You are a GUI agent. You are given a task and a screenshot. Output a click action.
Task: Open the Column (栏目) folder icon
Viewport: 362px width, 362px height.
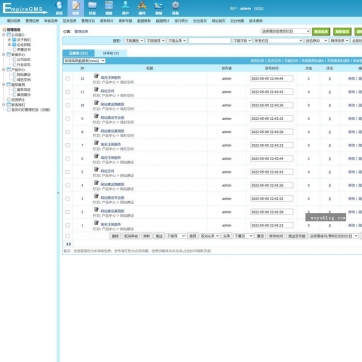(92, 8)
